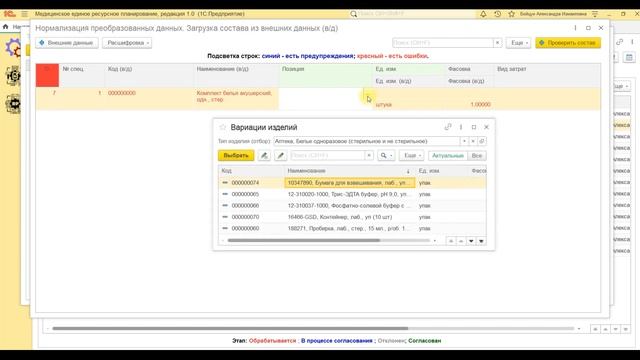Sort by Наименование column header in dialog

349,171
